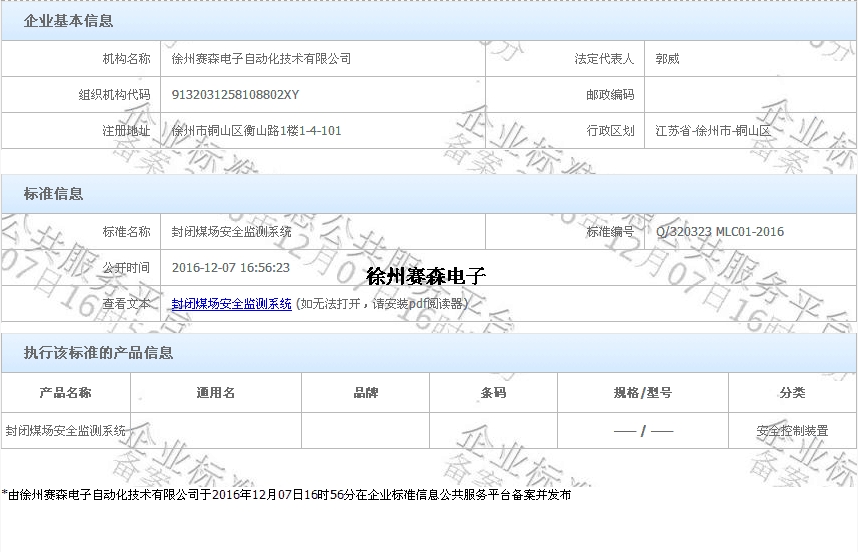Click the 规格/型号 column header
858x552 pixels.
point(643,393)
